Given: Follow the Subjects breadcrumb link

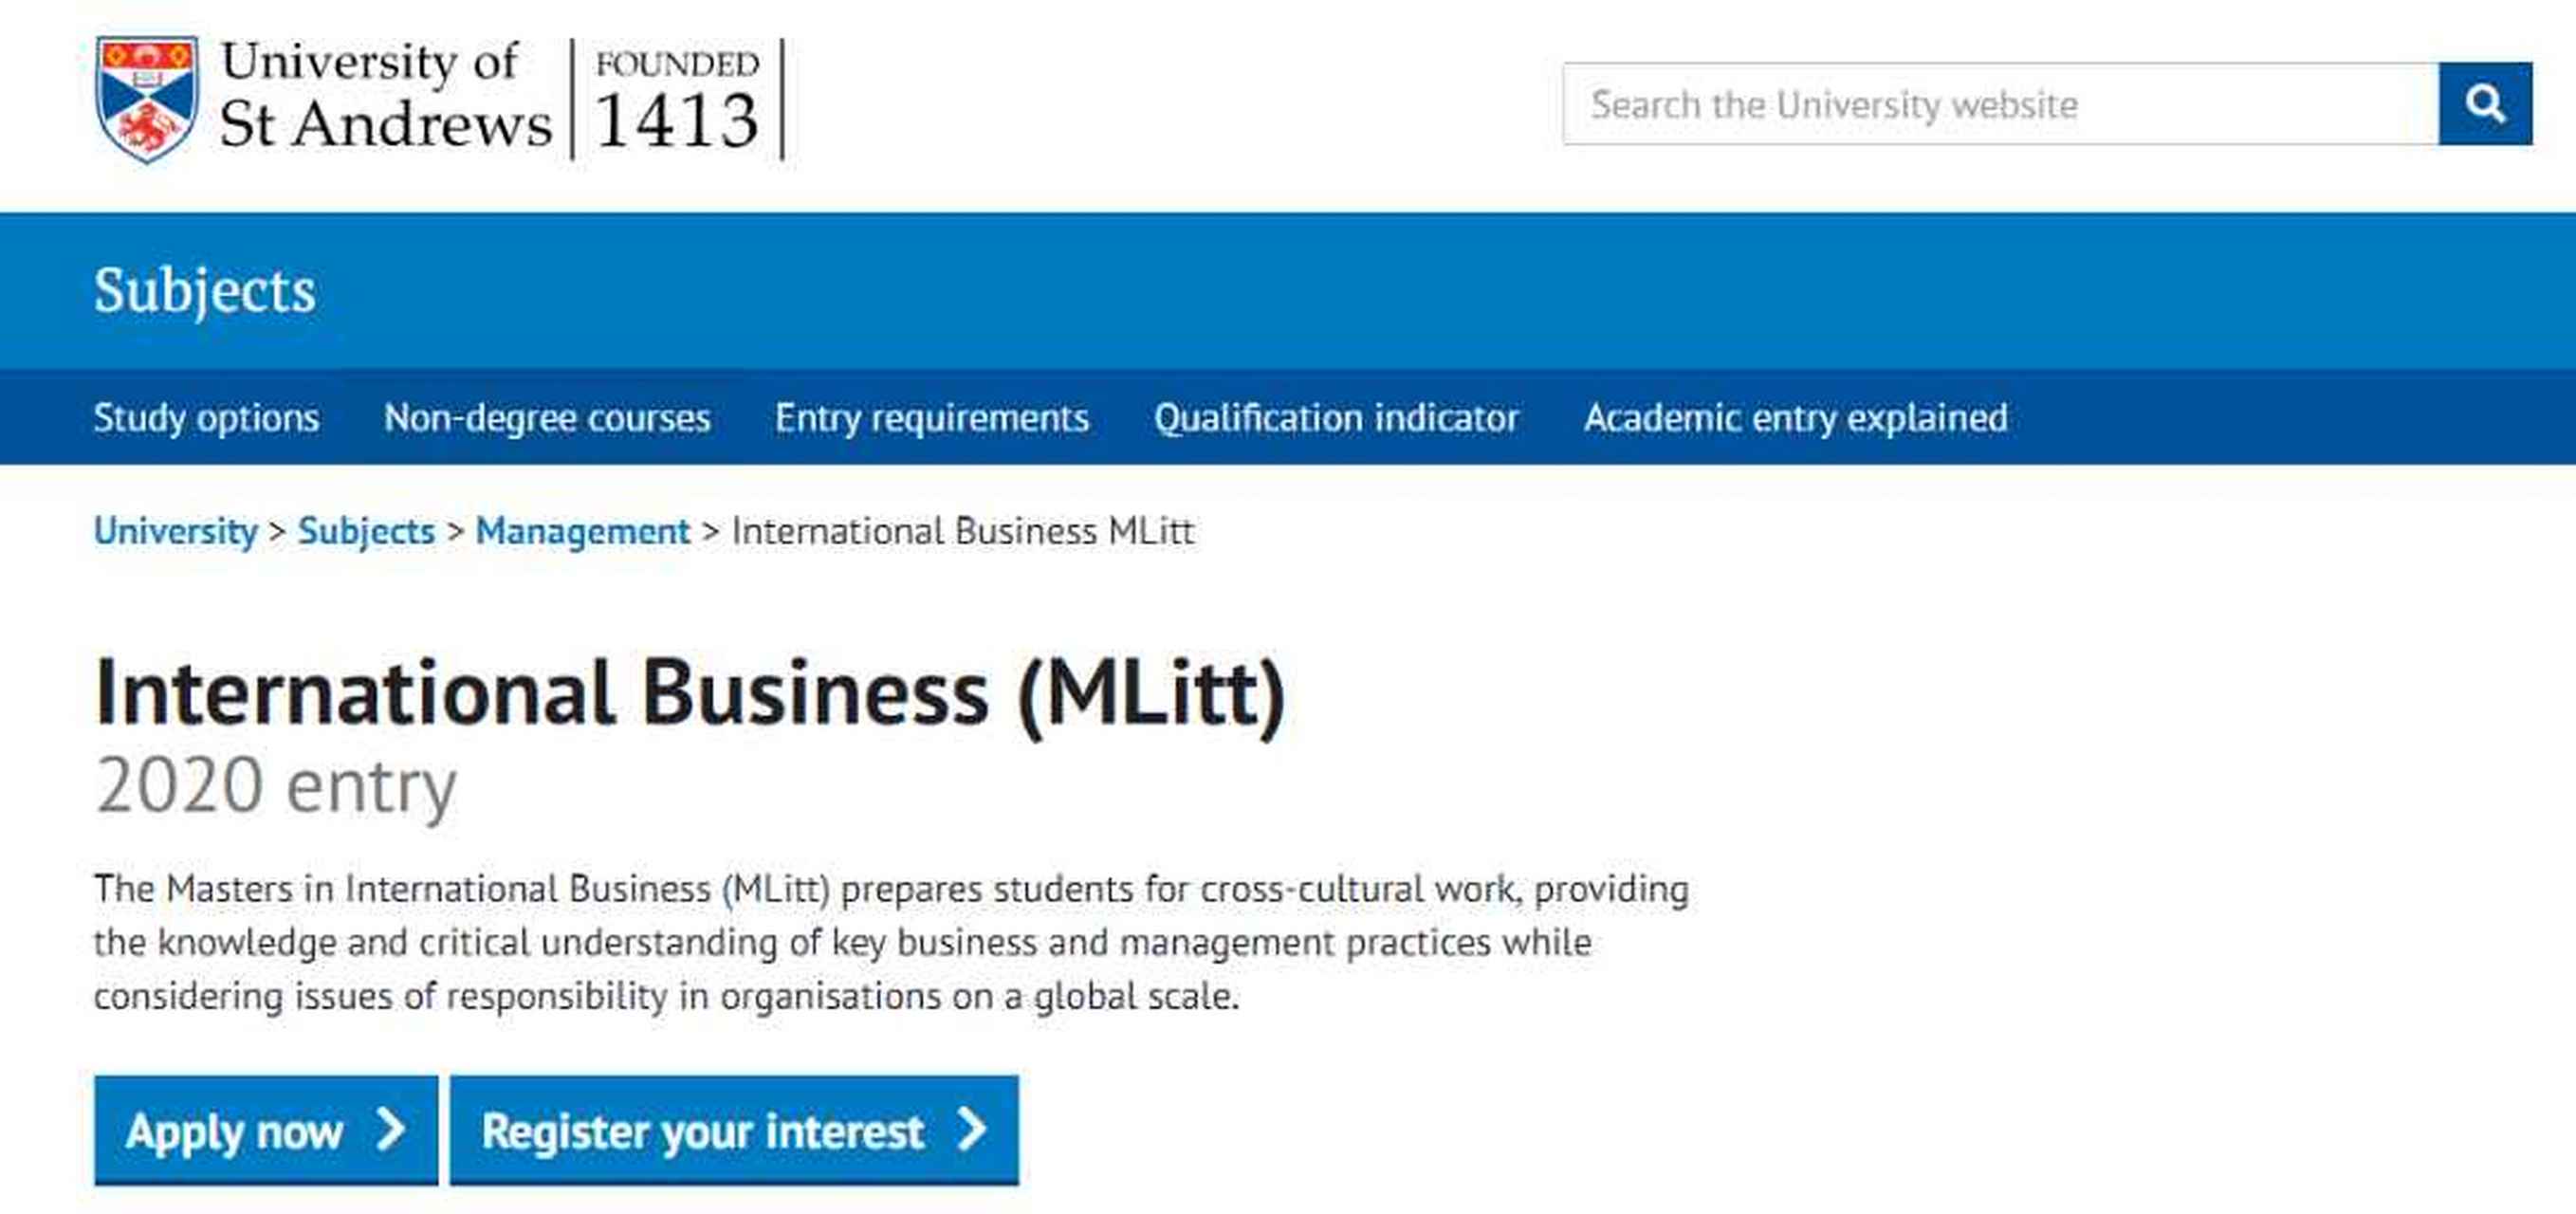Looking at the screenshot, I should [366, 531].
